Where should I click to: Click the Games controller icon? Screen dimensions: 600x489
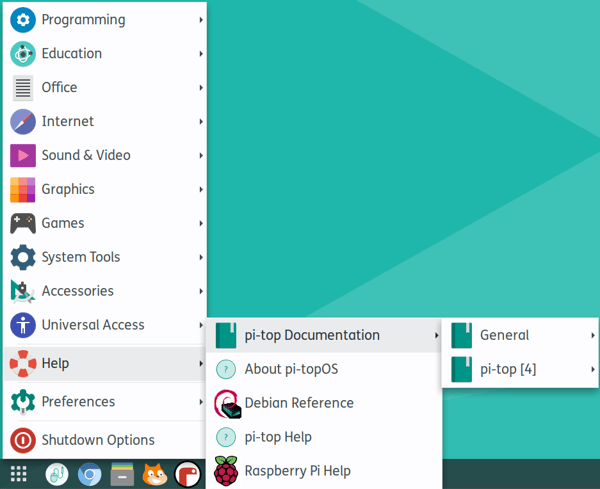coord(23,223)
